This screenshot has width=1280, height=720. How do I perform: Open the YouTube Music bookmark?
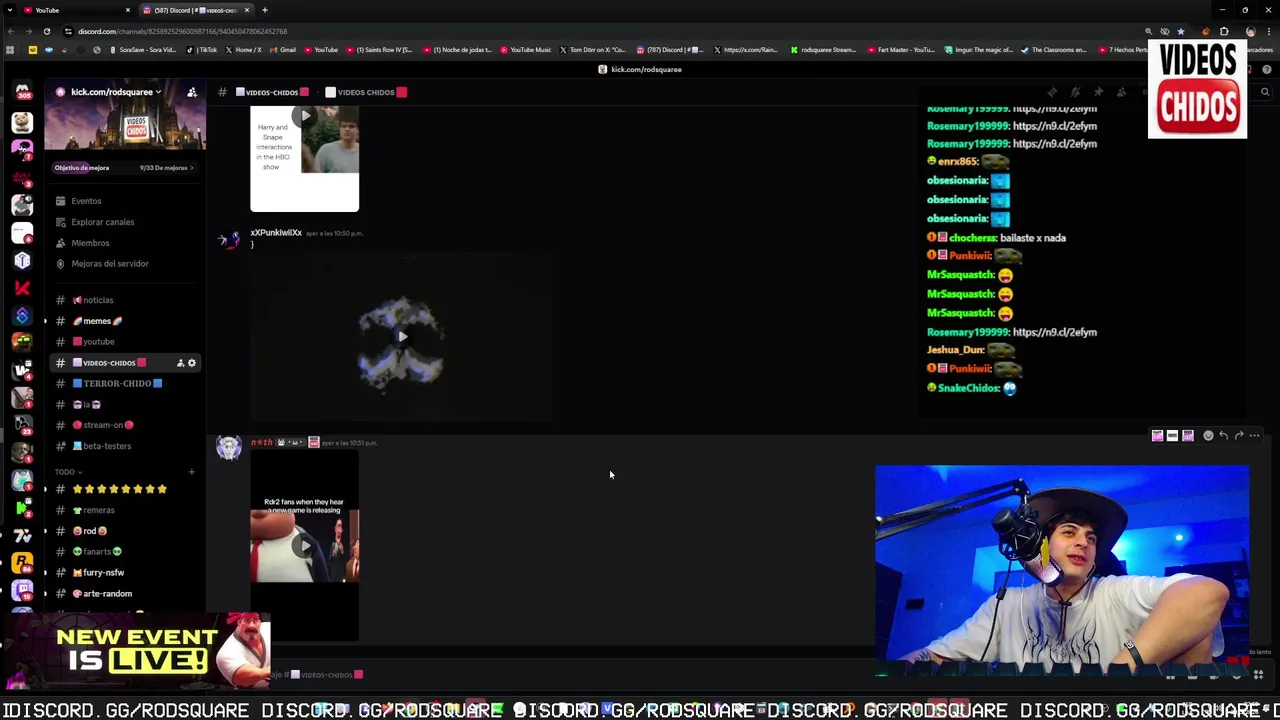[526, 49]
